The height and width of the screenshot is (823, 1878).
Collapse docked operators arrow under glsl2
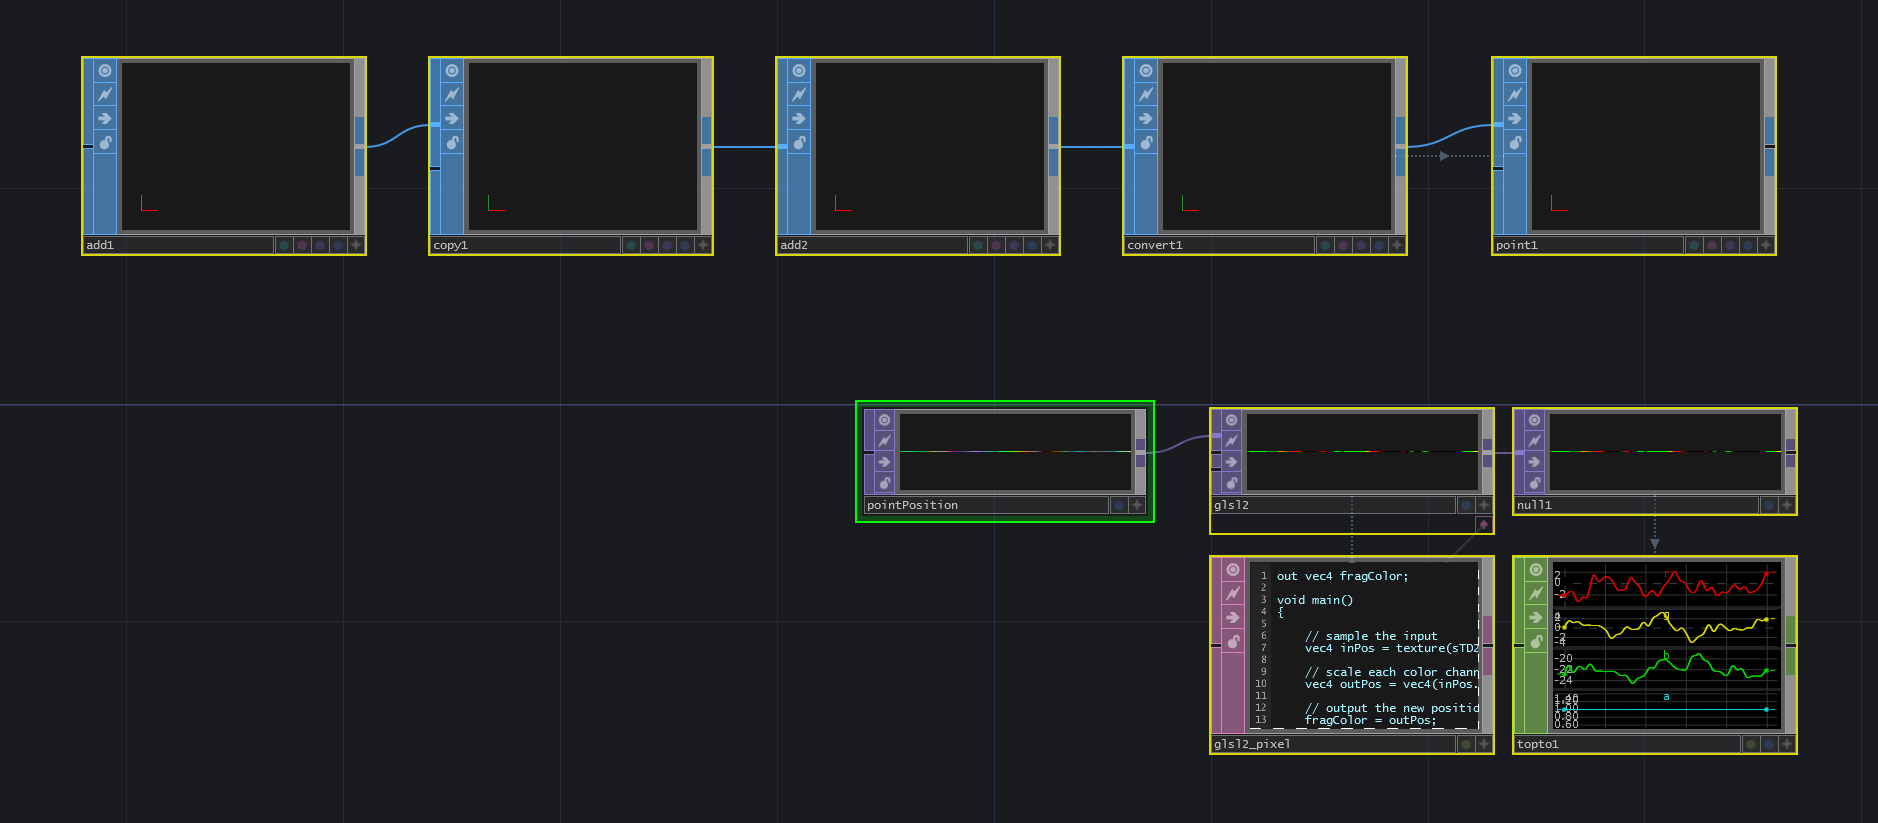click(1484, 525)
